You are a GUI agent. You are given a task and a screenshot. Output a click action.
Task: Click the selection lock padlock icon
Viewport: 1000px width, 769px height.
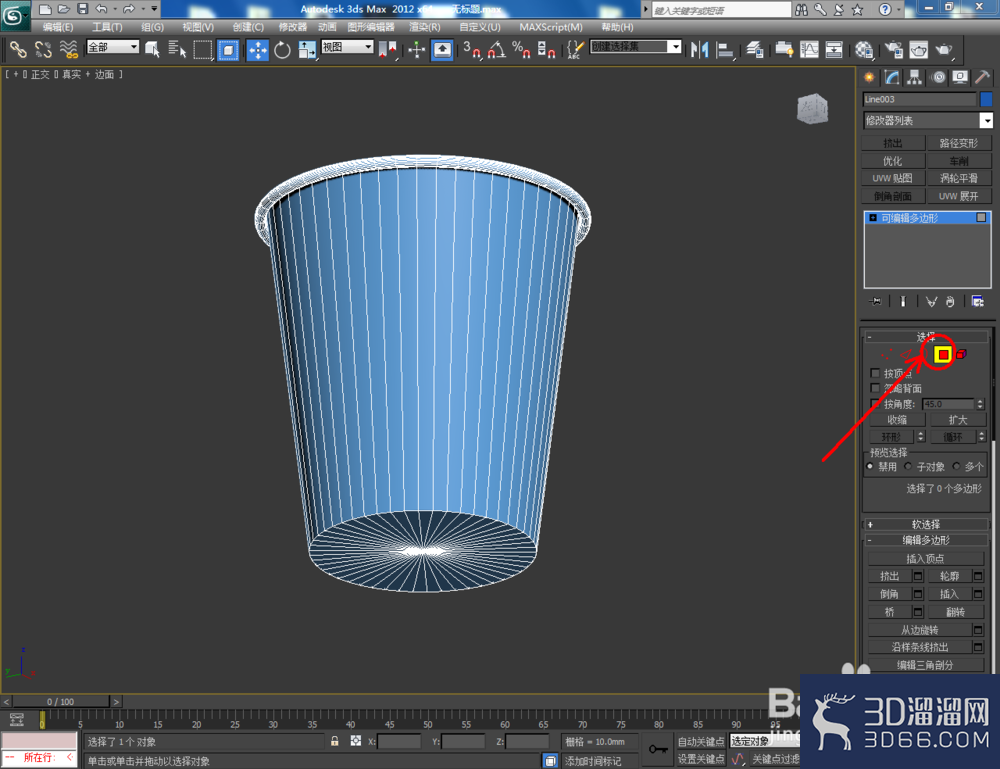tap(334, 741)
